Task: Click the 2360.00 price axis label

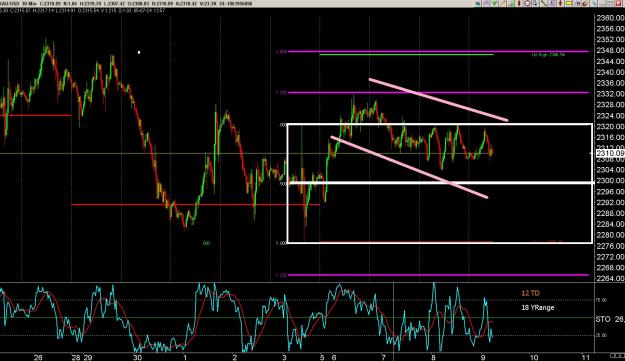Action: [610, 18]
